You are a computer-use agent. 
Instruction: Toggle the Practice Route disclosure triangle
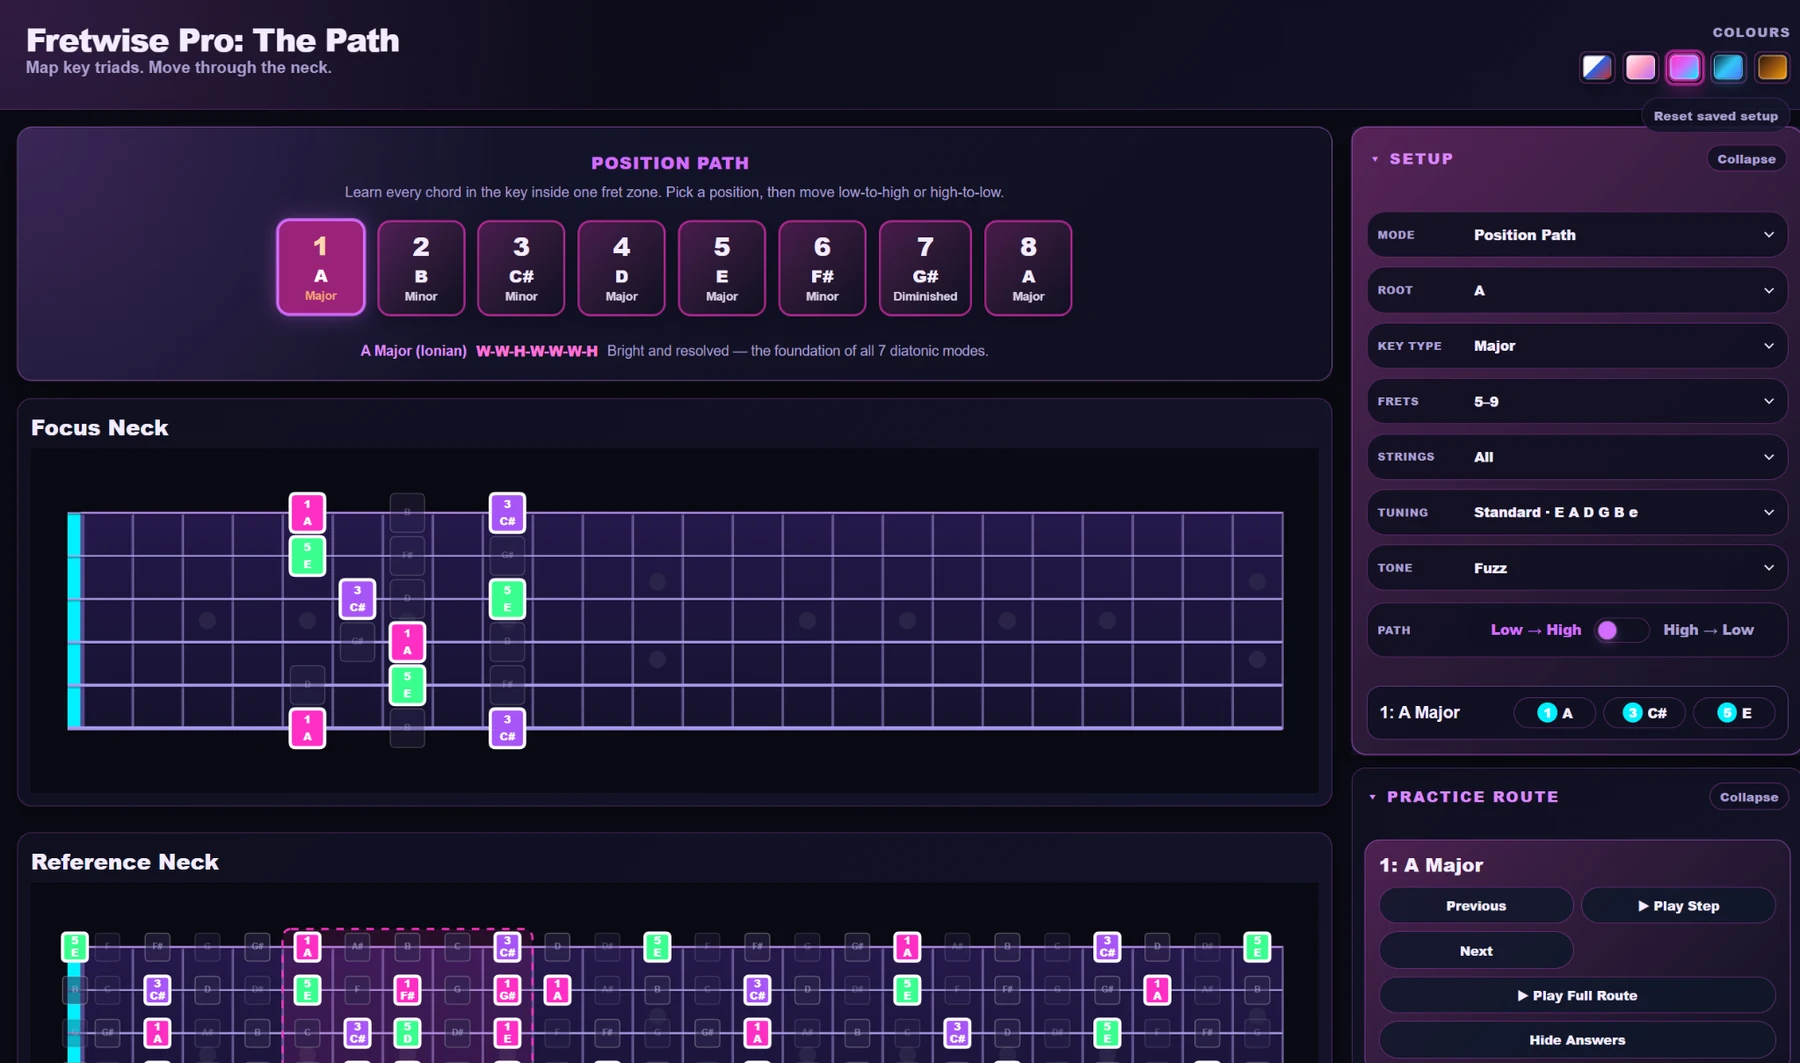click(1373, 797)
